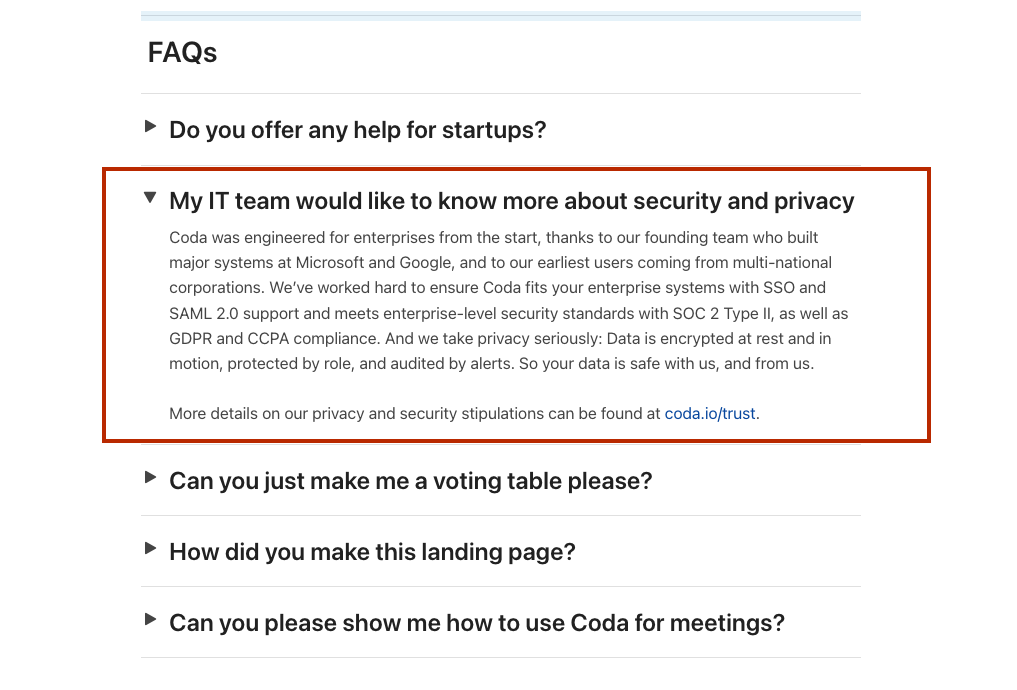Click the 'How did you make this landing page?' heading
1017x690 pixels.
[x=372, y=552]
